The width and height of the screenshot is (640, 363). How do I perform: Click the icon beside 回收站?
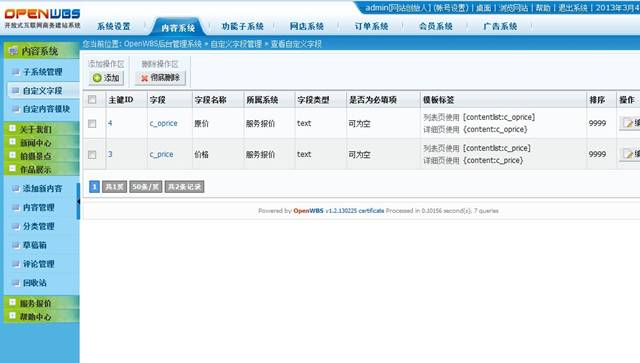pyautogui.click(x=16, y=283)
